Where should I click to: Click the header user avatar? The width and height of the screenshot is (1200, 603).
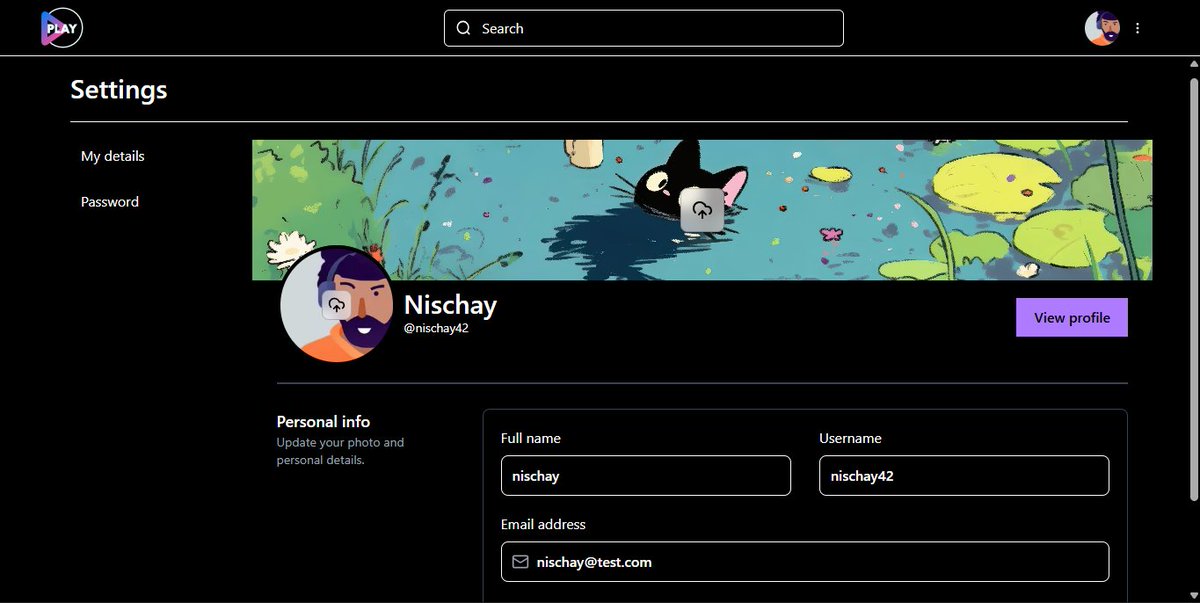pyautogui.click(x=1102, y=28)
